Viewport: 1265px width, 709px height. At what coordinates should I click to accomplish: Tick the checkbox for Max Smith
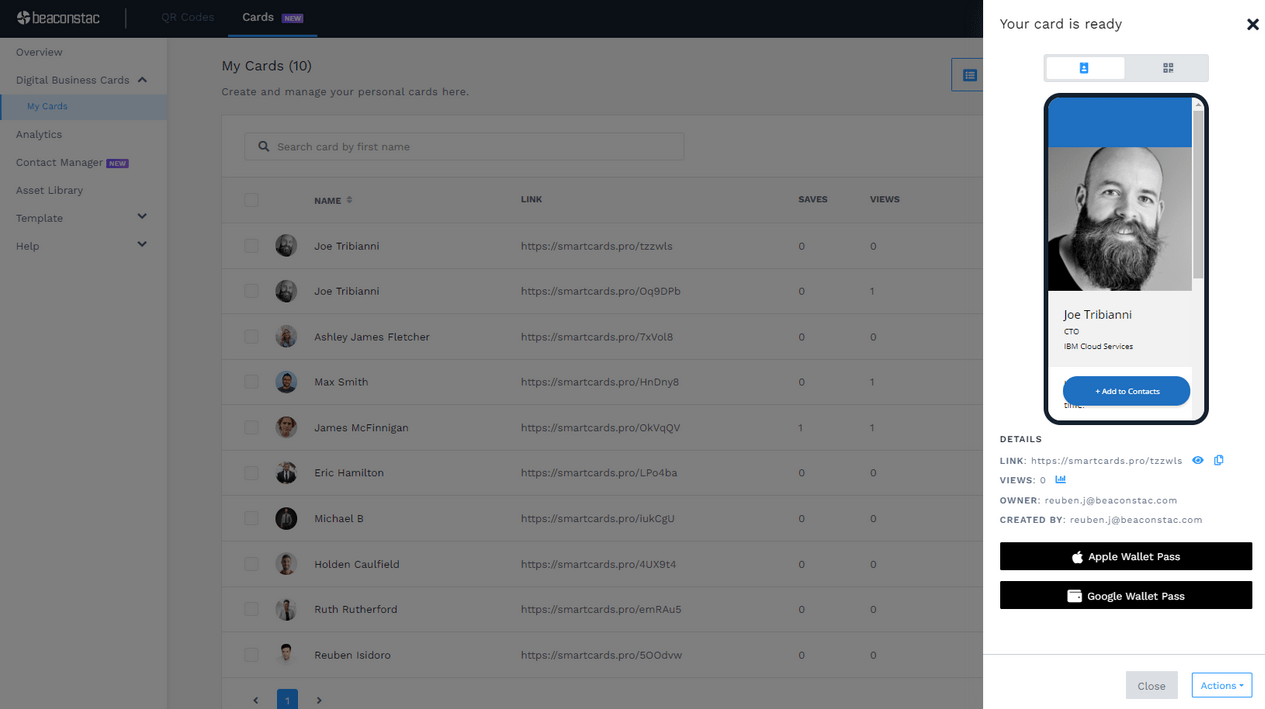(x=251, y=382)
